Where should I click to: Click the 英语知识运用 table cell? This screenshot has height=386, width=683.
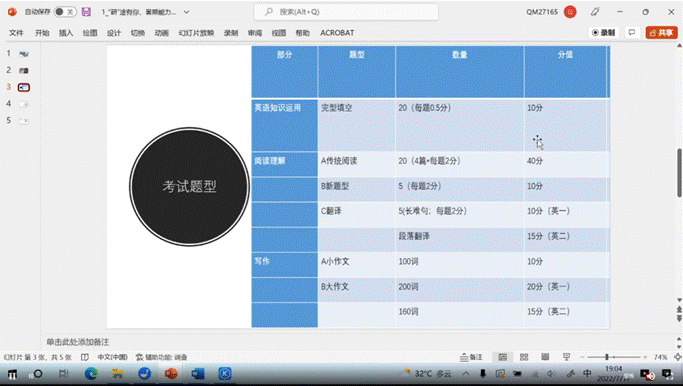coord(284,125)
